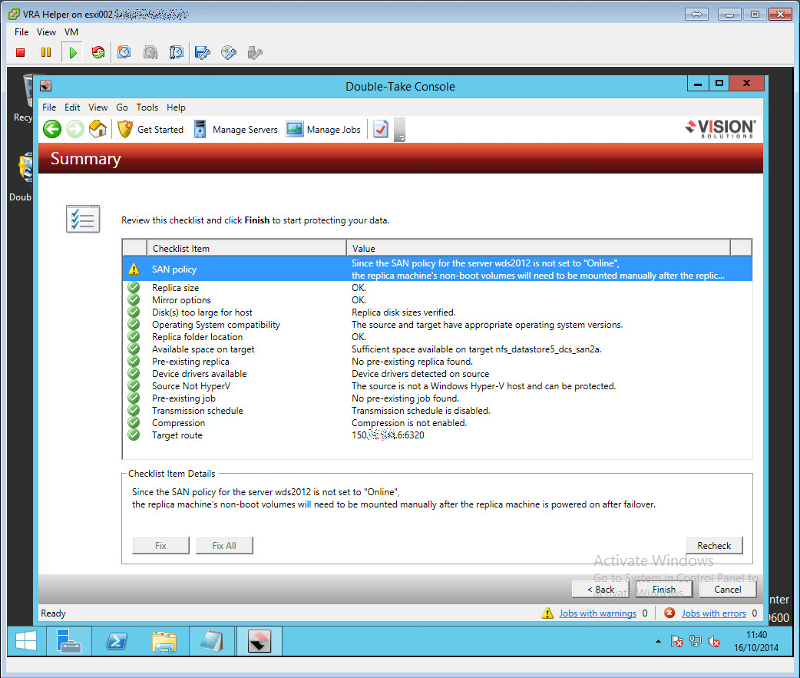Open the VM menu
The image size is (800, 678).
click(x=71, y=32)
